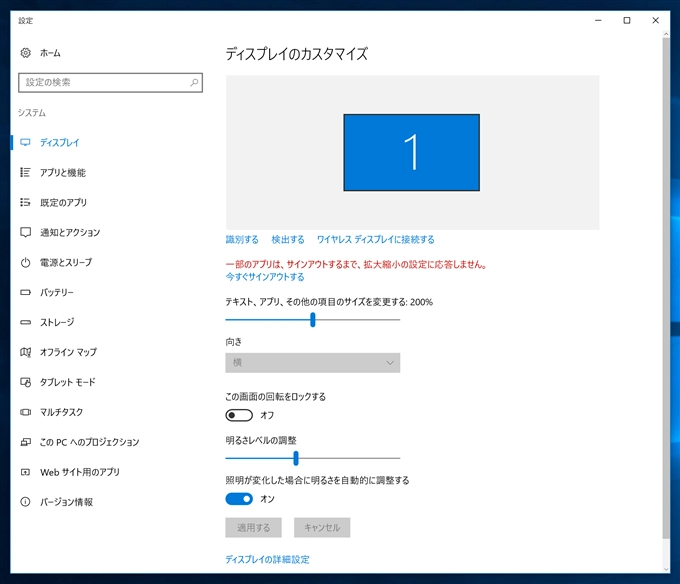
Task: Click the 既定のアプリ icon
Action: [x=26, y=202]
